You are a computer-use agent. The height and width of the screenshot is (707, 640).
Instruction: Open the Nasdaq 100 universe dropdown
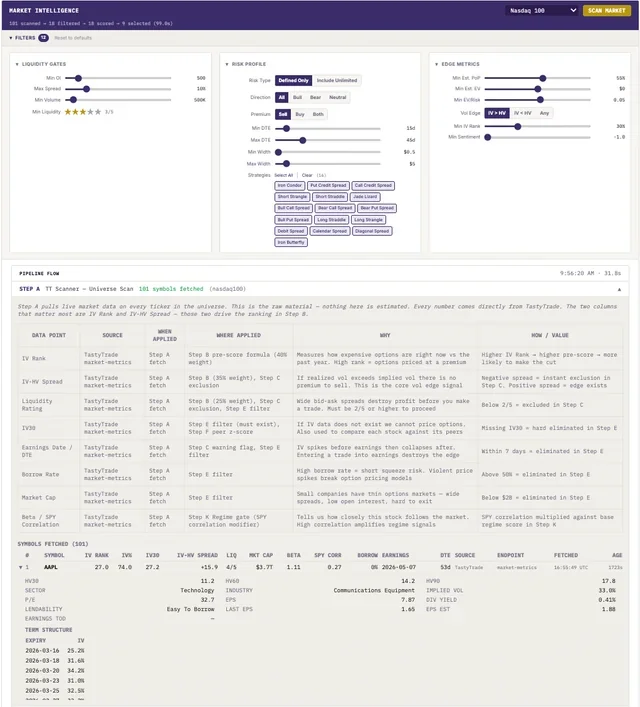click(542, 10)
